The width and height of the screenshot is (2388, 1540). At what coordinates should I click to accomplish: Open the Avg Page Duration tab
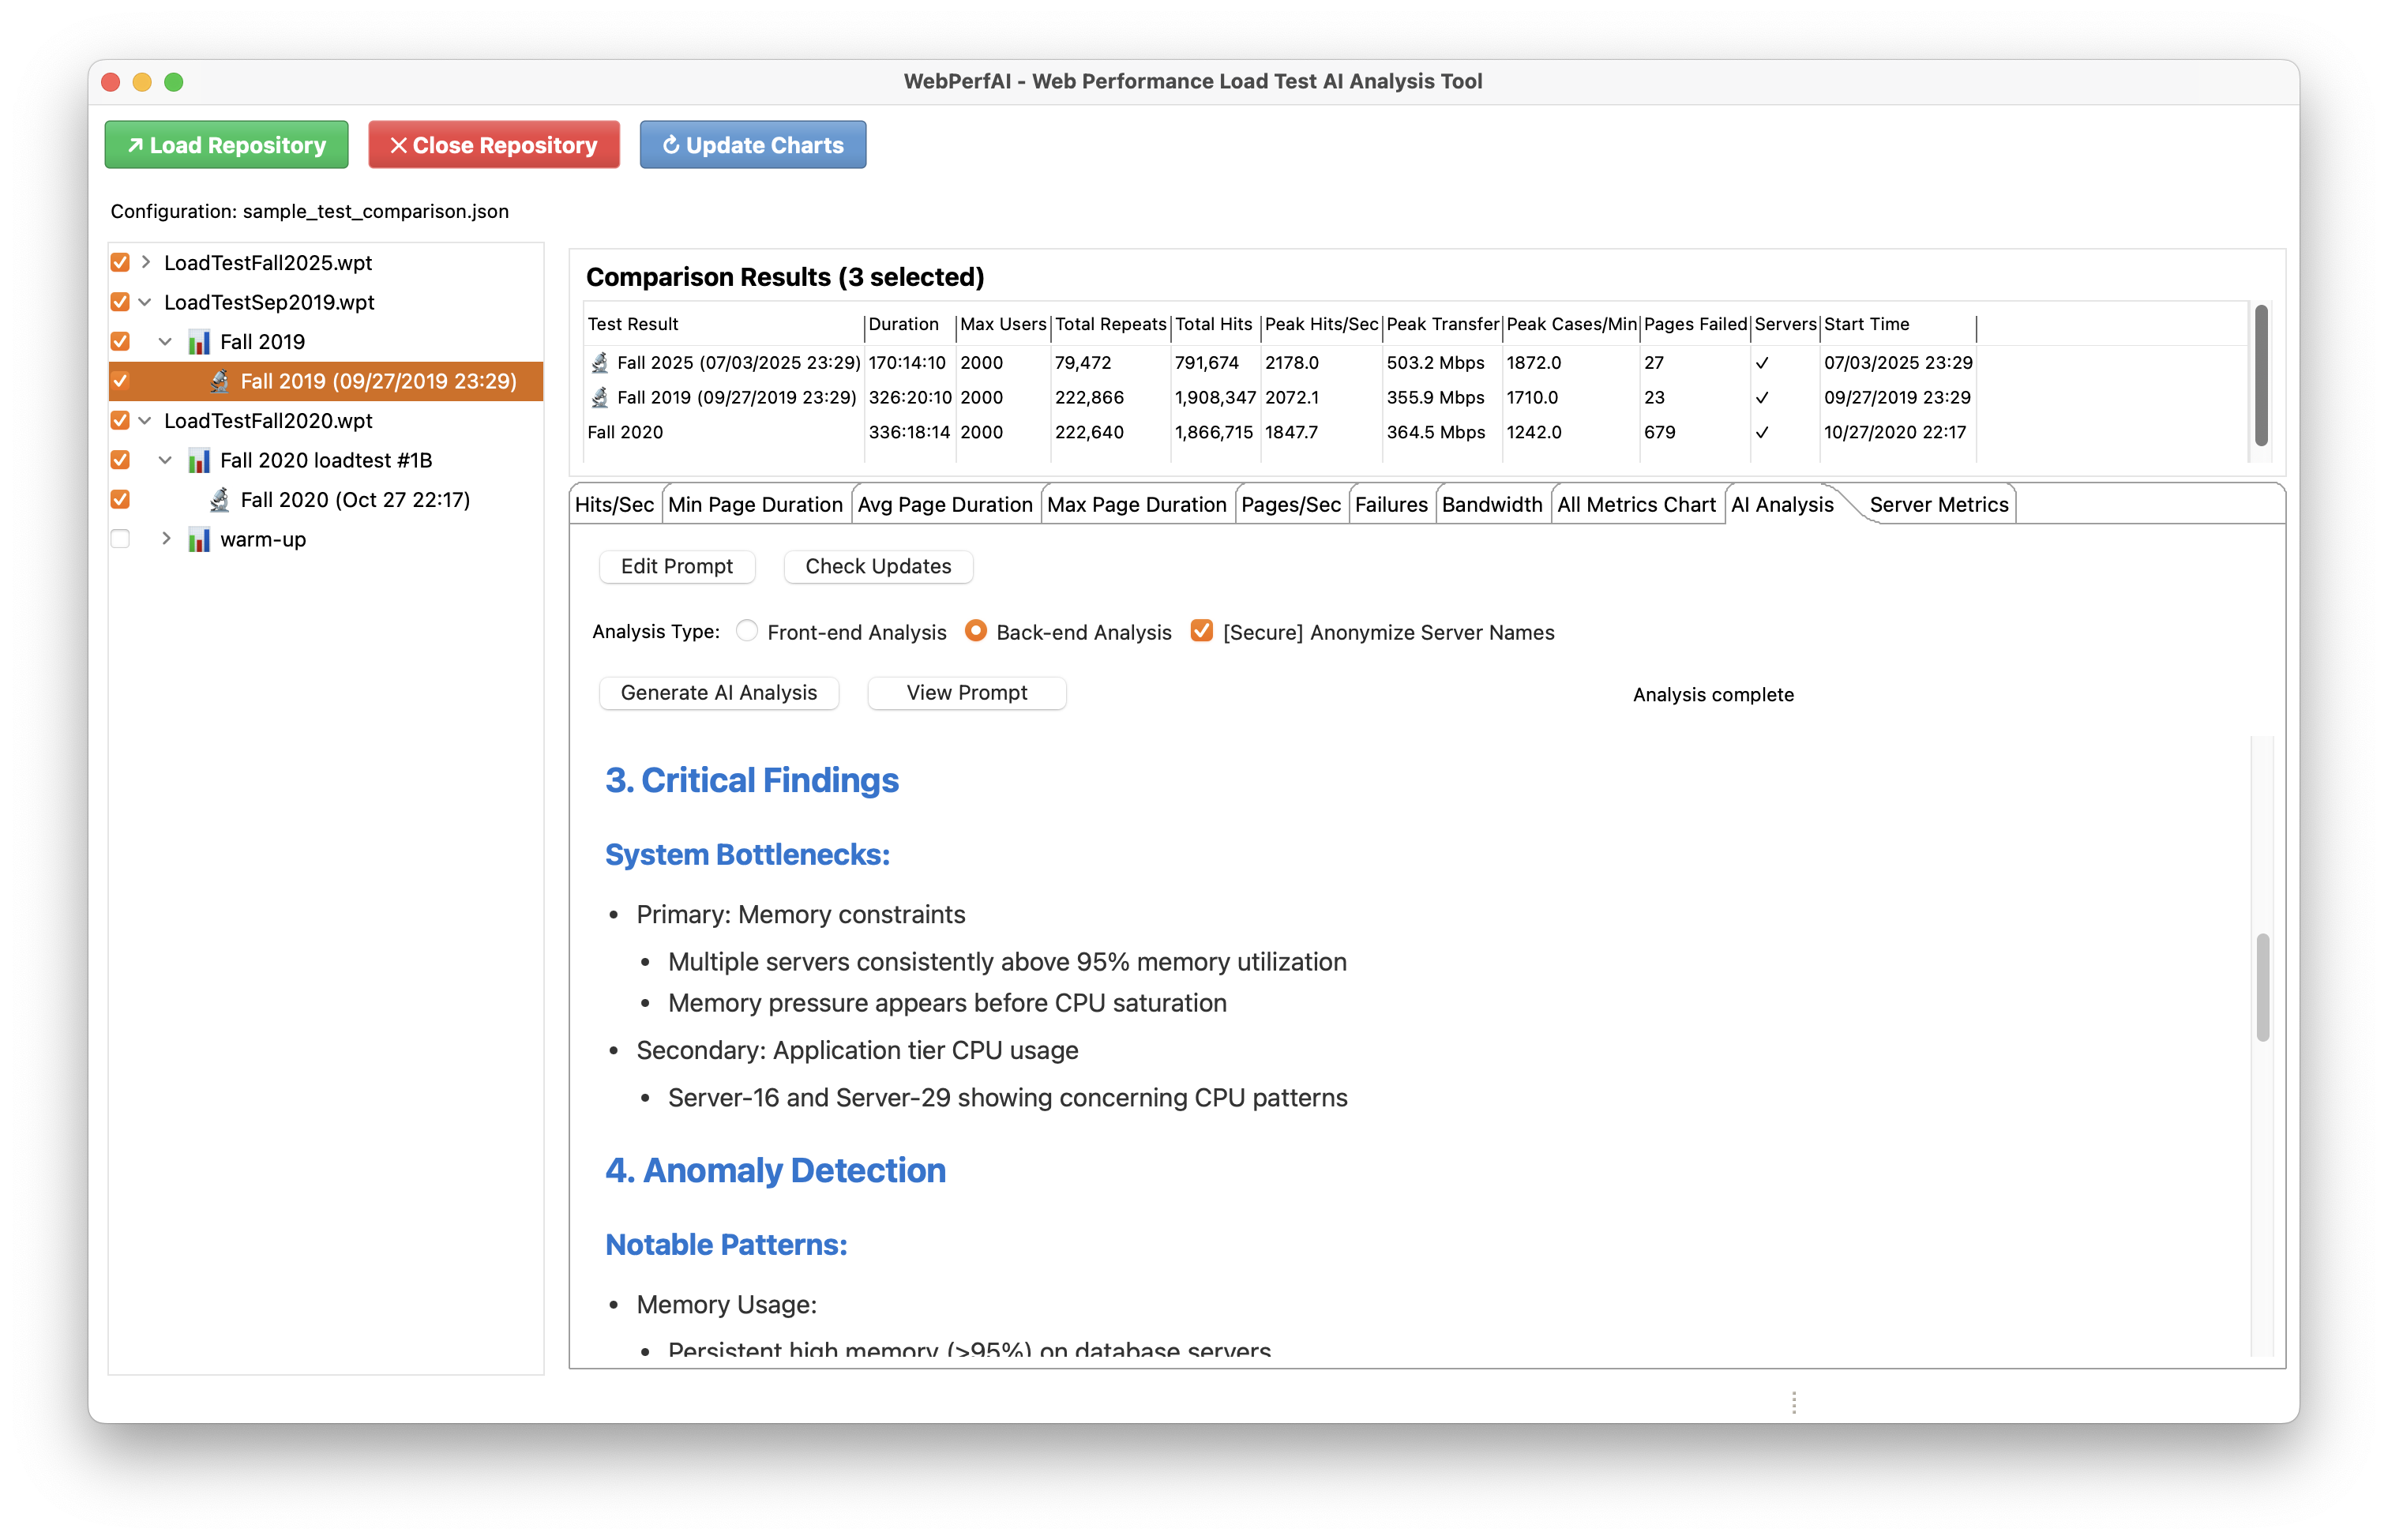coord(945,505)
